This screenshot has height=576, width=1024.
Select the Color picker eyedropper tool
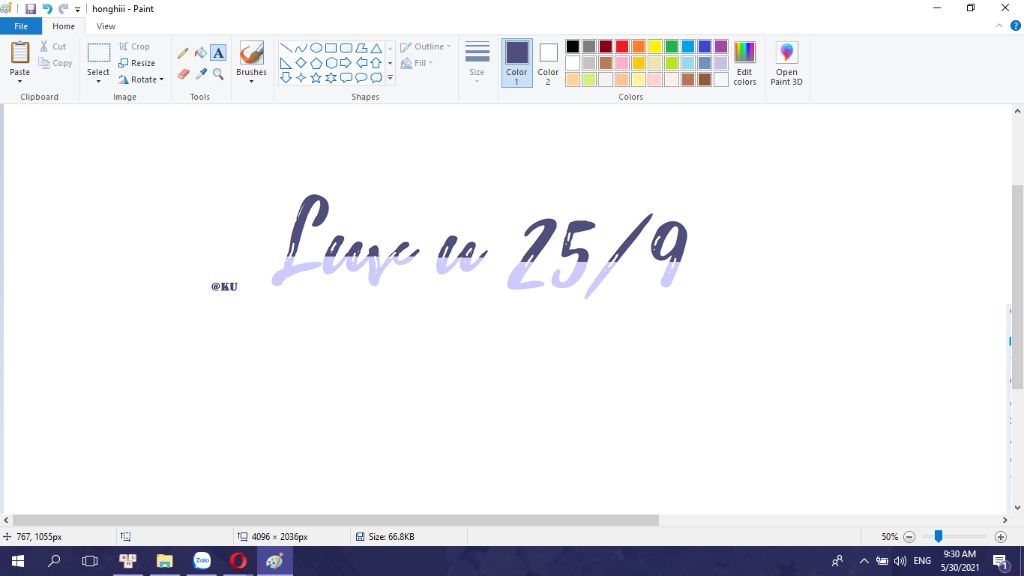[201, 74]
